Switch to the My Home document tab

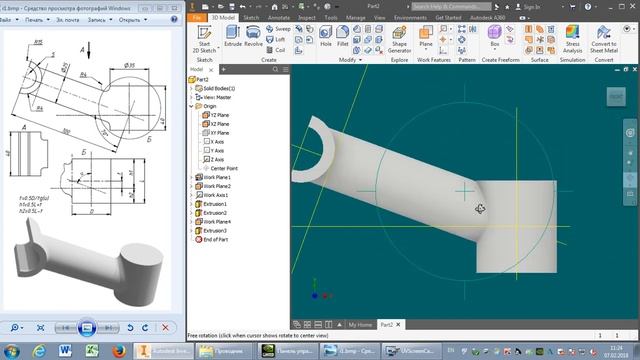tap(360, 324)
